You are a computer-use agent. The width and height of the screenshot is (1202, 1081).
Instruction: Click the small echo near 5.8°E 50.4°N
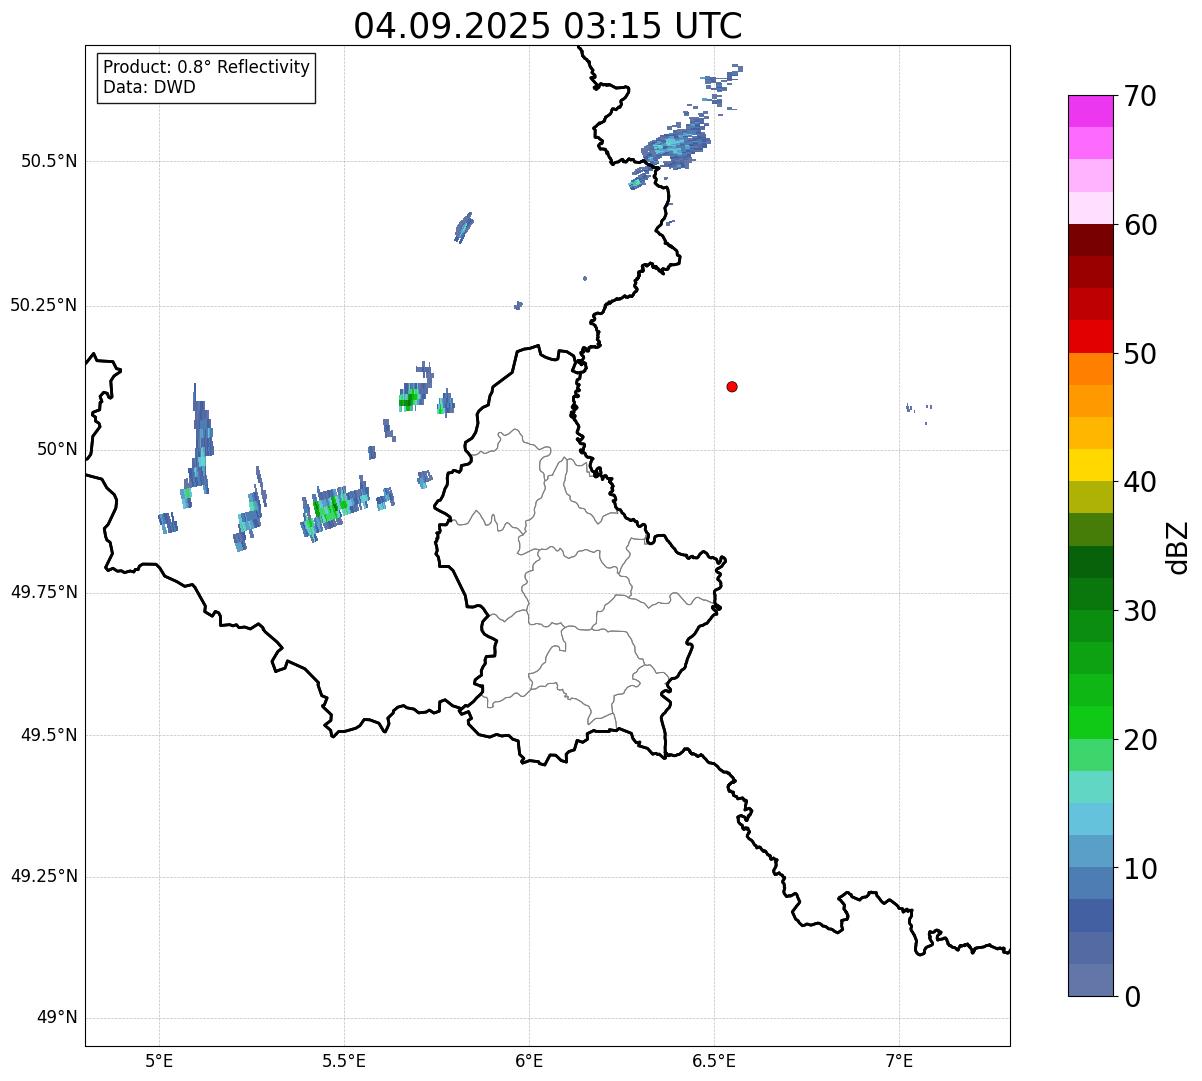click(x=463, y=227)
